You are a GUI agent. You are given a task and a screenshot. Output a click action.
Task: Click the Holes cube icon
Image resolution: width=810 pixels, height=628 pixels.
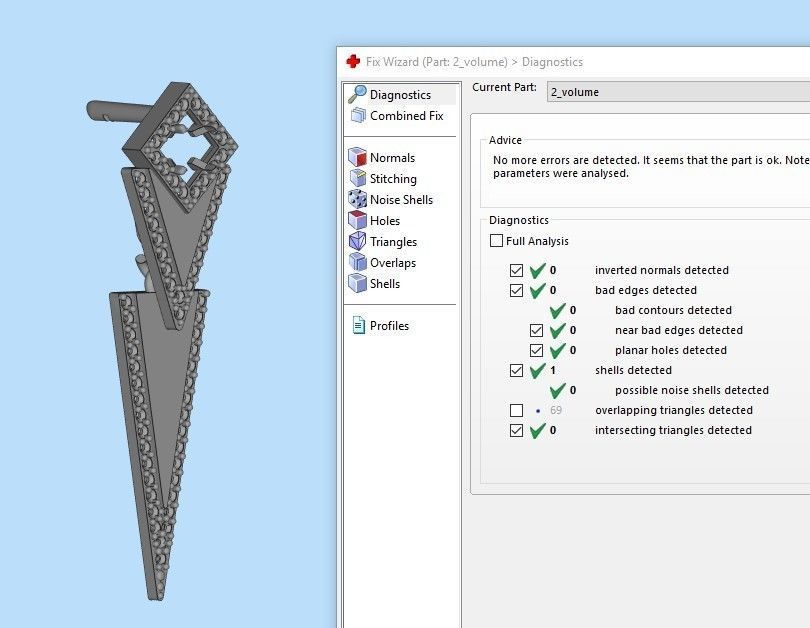click(357, 221)
